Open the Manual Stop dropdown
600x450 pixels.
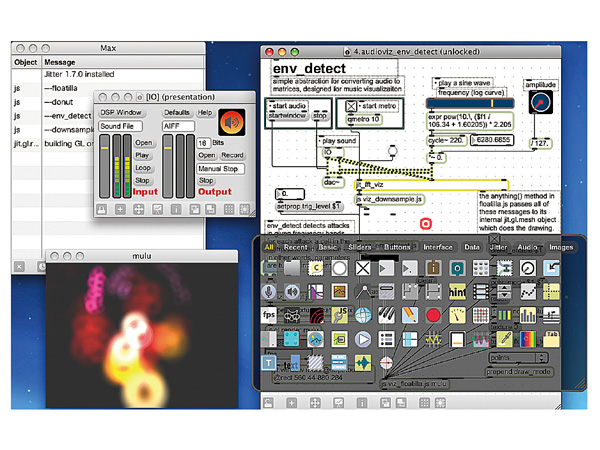221,168
